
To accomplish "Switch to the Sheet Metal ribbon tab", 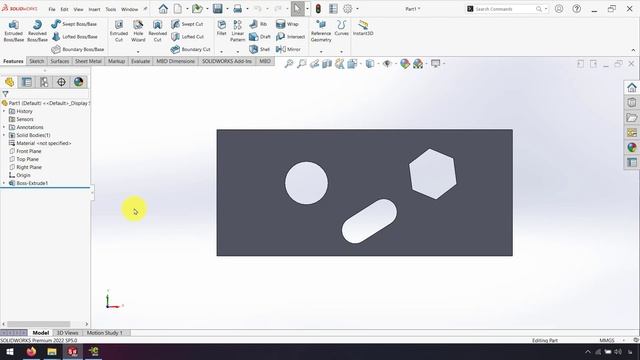I will click(x=88, y=61).
